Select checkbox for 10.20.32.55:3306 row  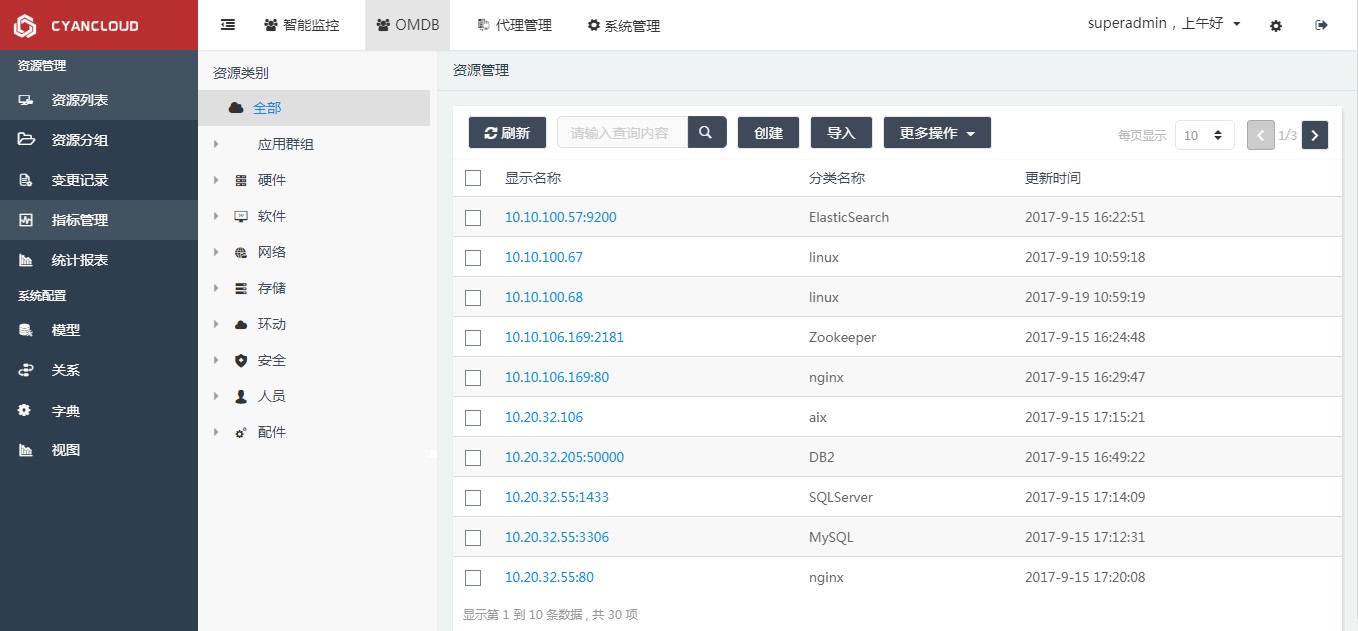point(473,538)
